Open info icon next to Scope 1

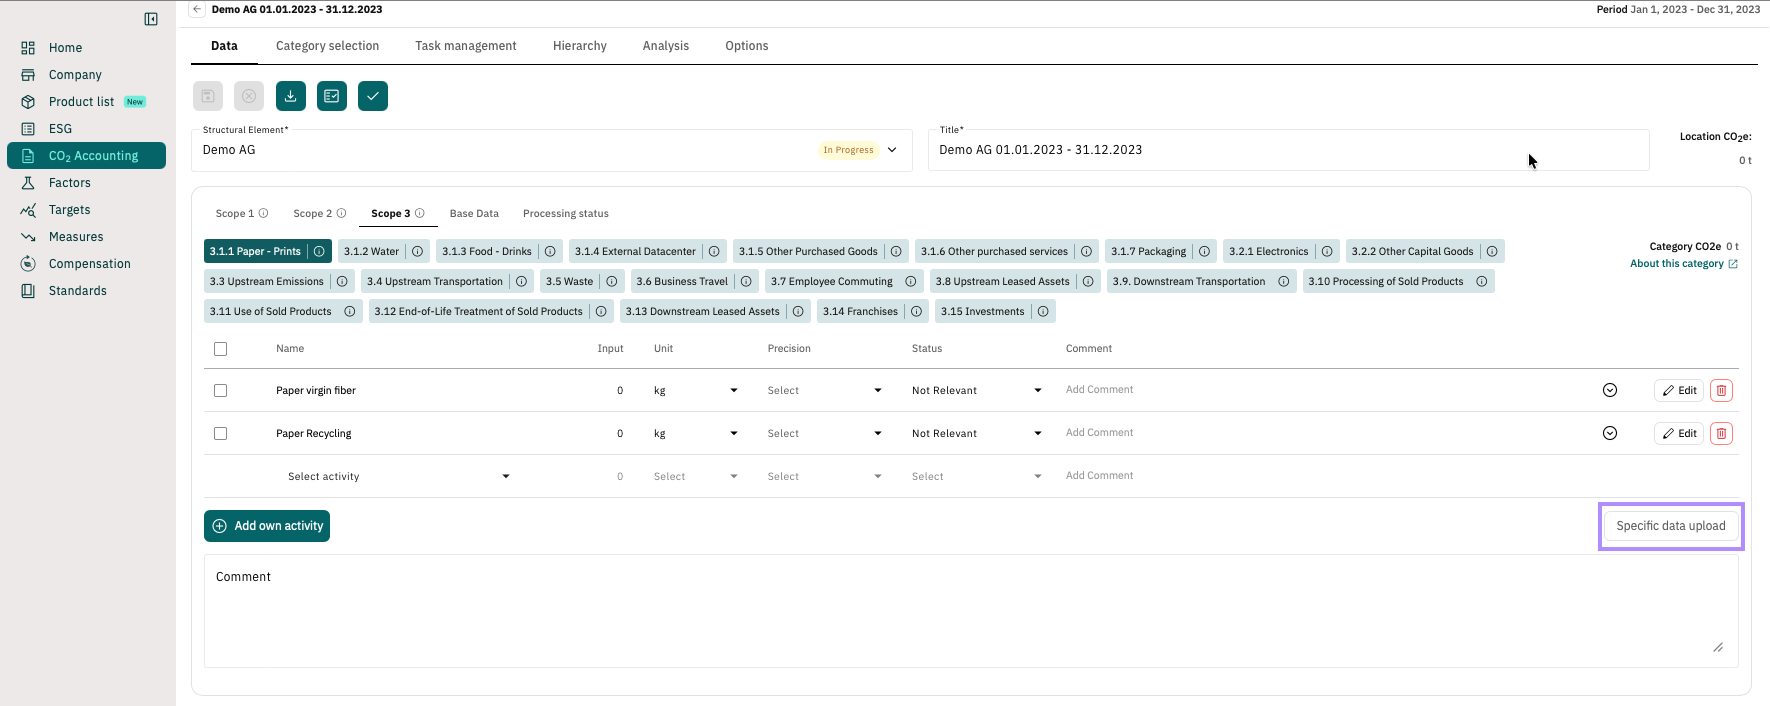coord(263,213)
